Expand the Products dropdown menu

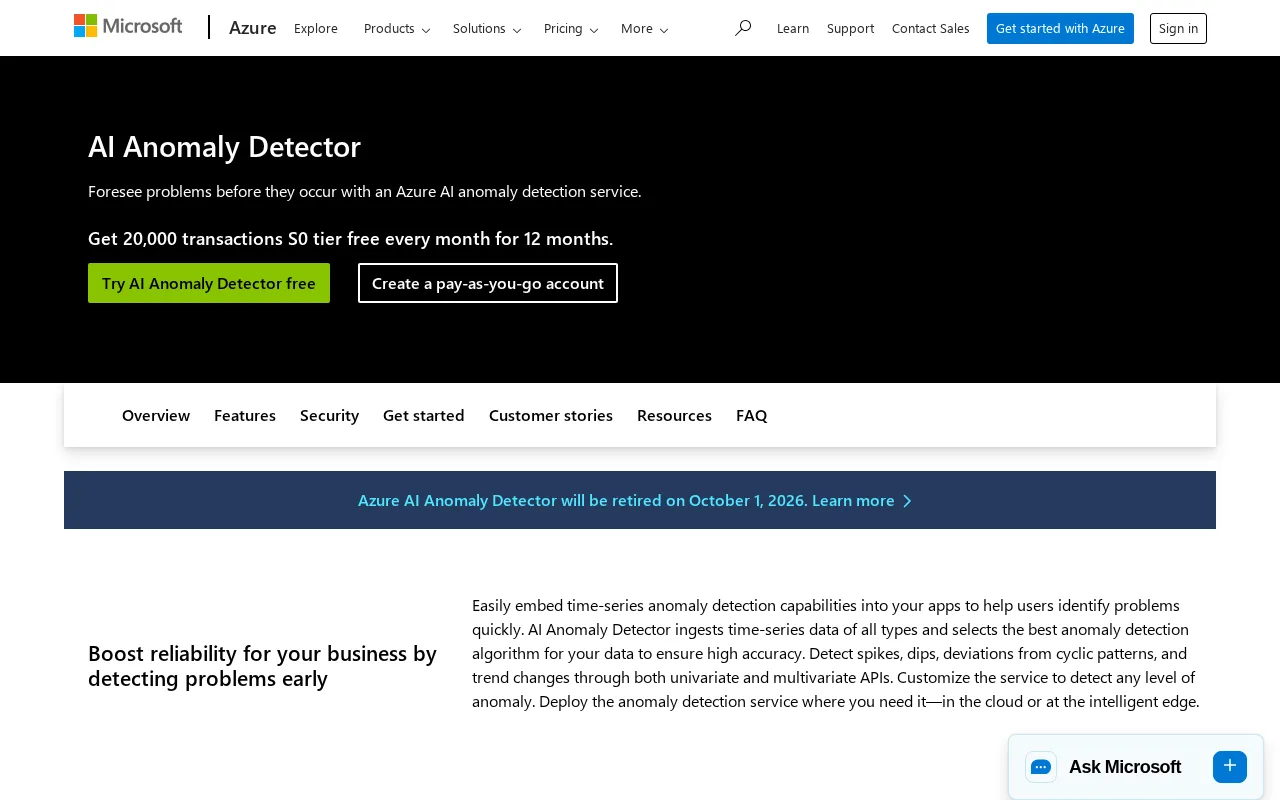(x=397, y=28)
